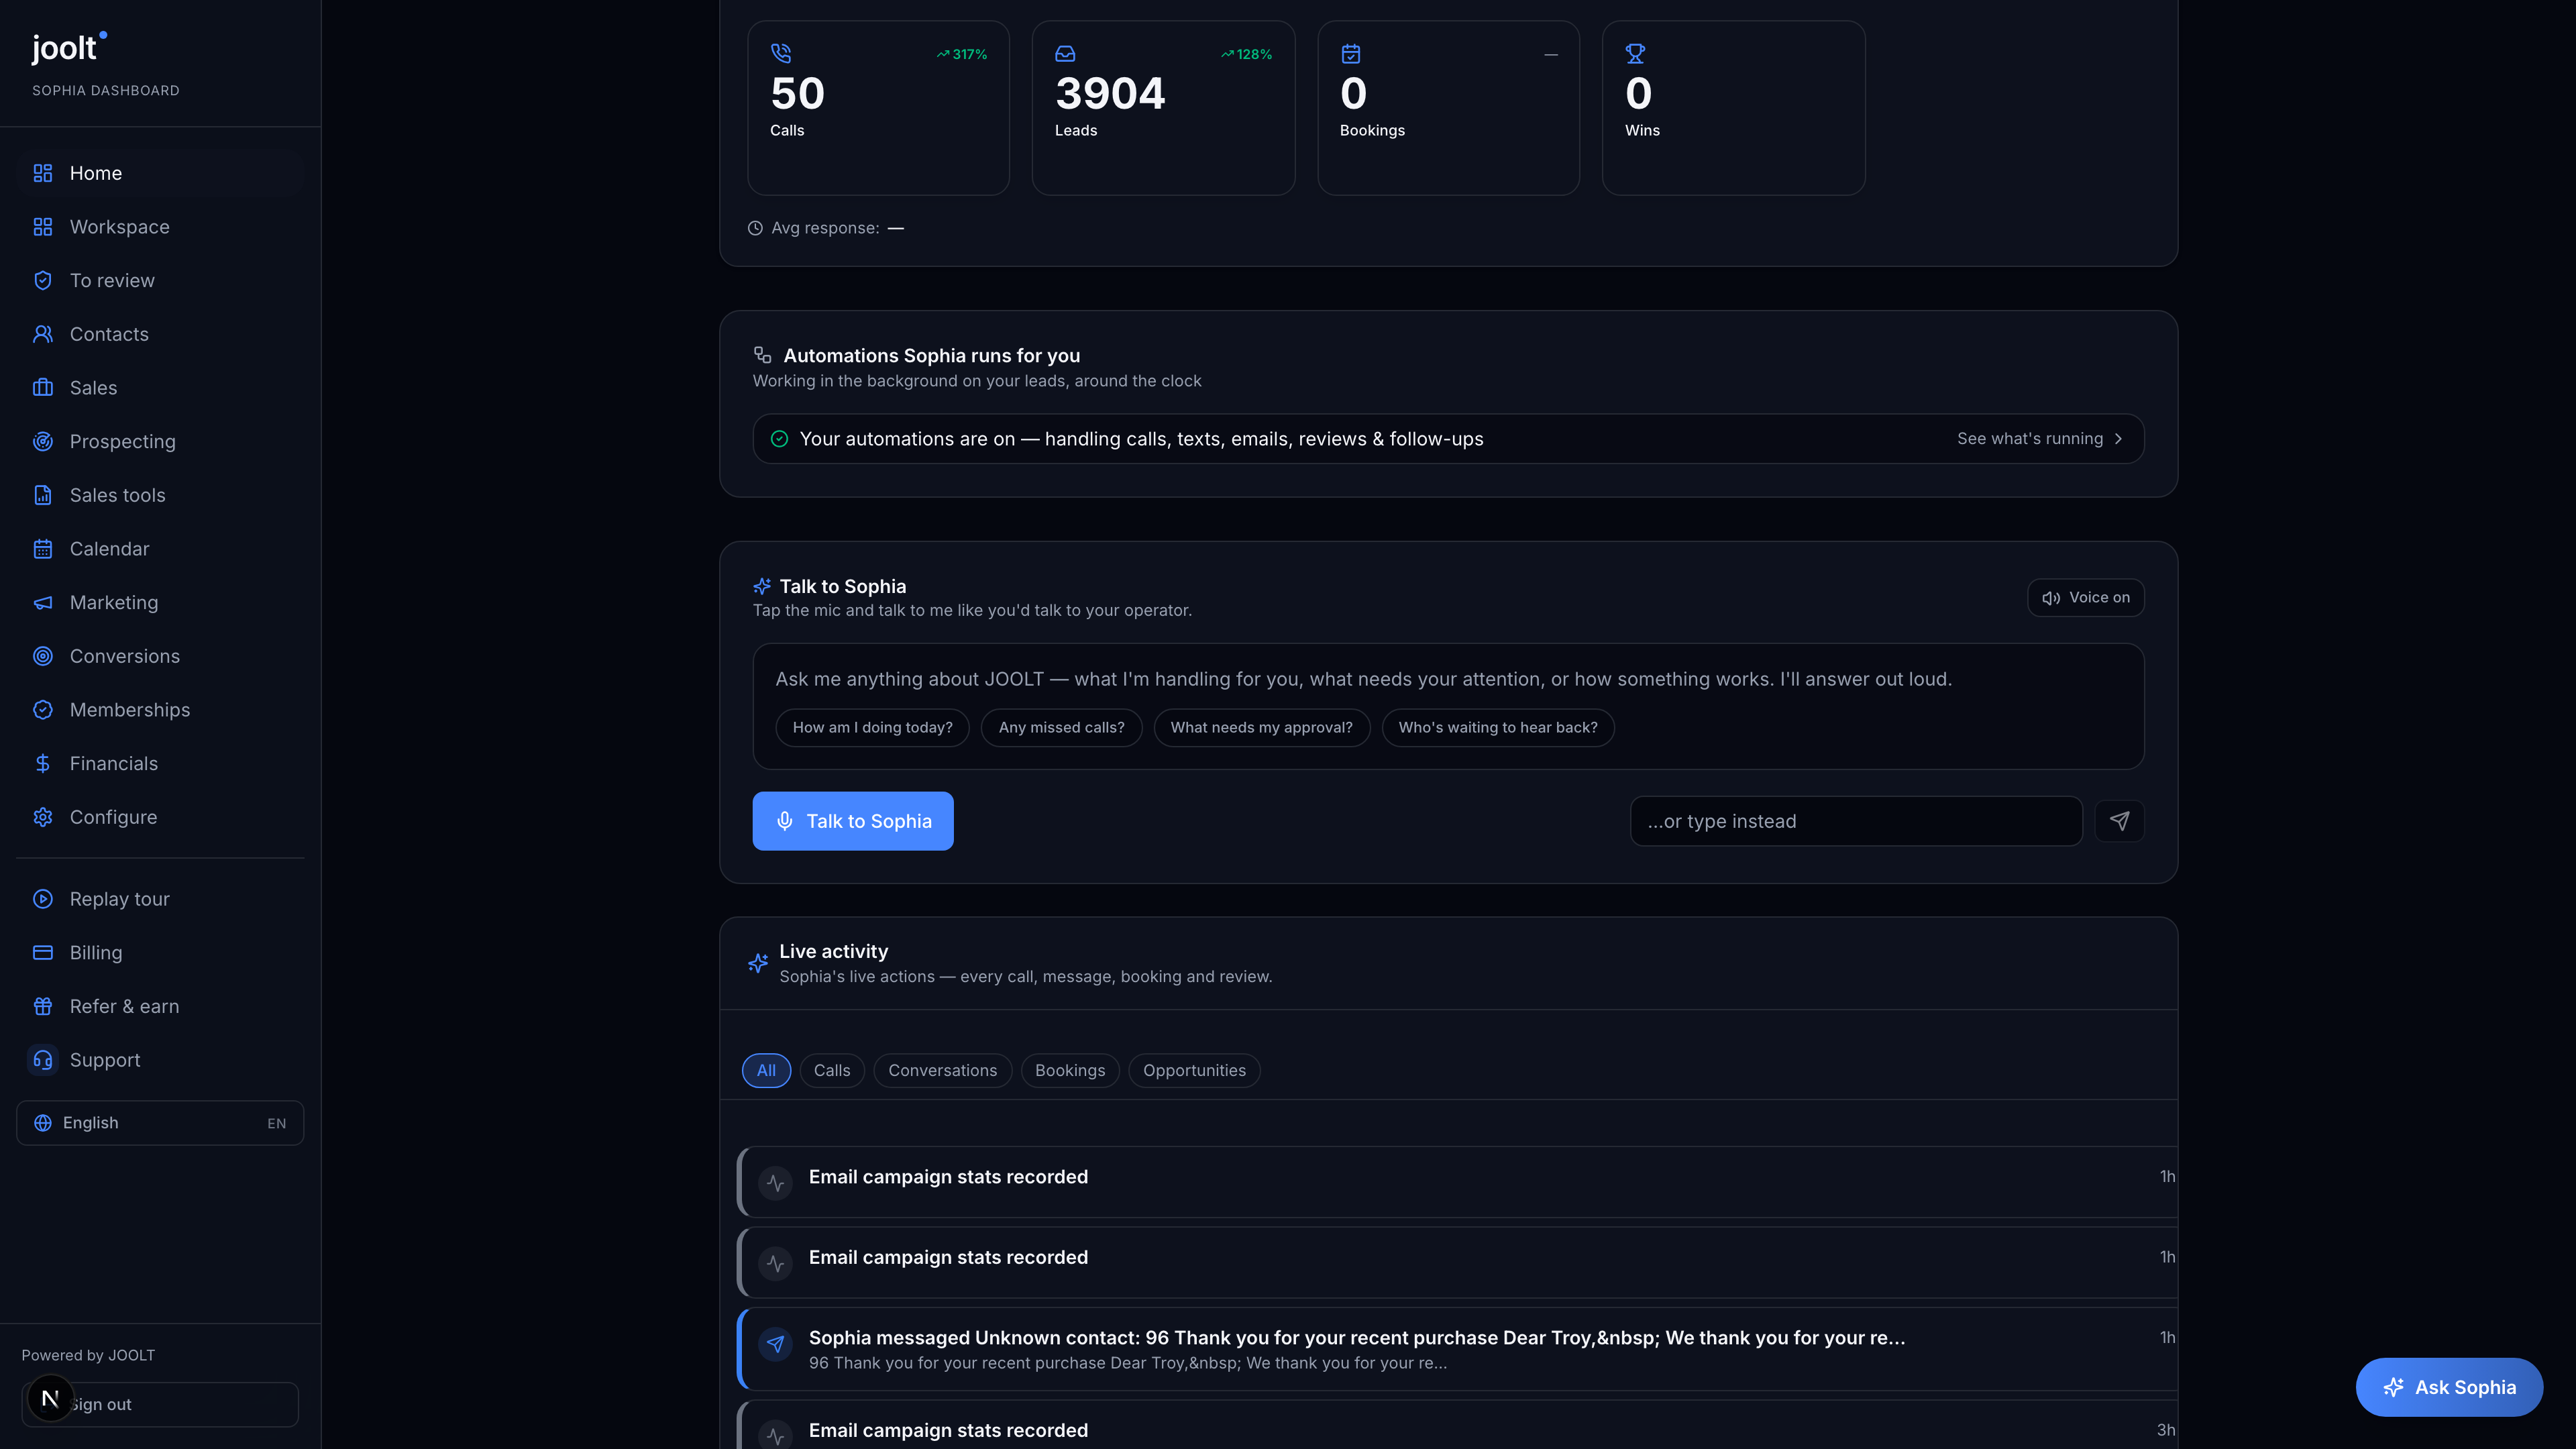Image resolution: width=2576 pixels, height=1449 pixels.
Task: Open Configure gear icon
Action: (43, 817)
